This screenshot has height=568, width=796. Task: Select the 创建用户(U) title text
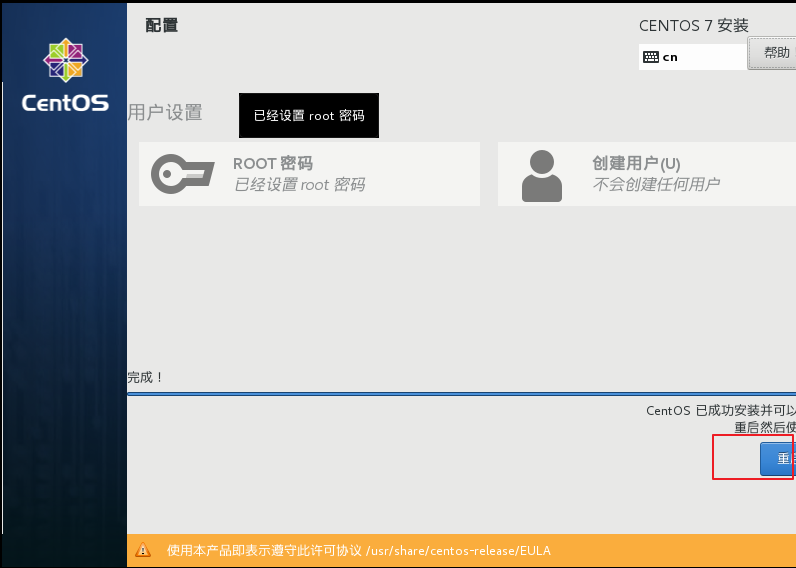click(x=636, y=163)
